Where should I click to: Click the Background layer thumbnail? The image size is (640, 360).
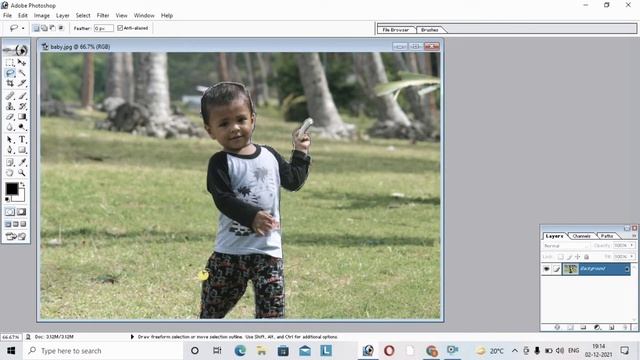coord(571,269)
